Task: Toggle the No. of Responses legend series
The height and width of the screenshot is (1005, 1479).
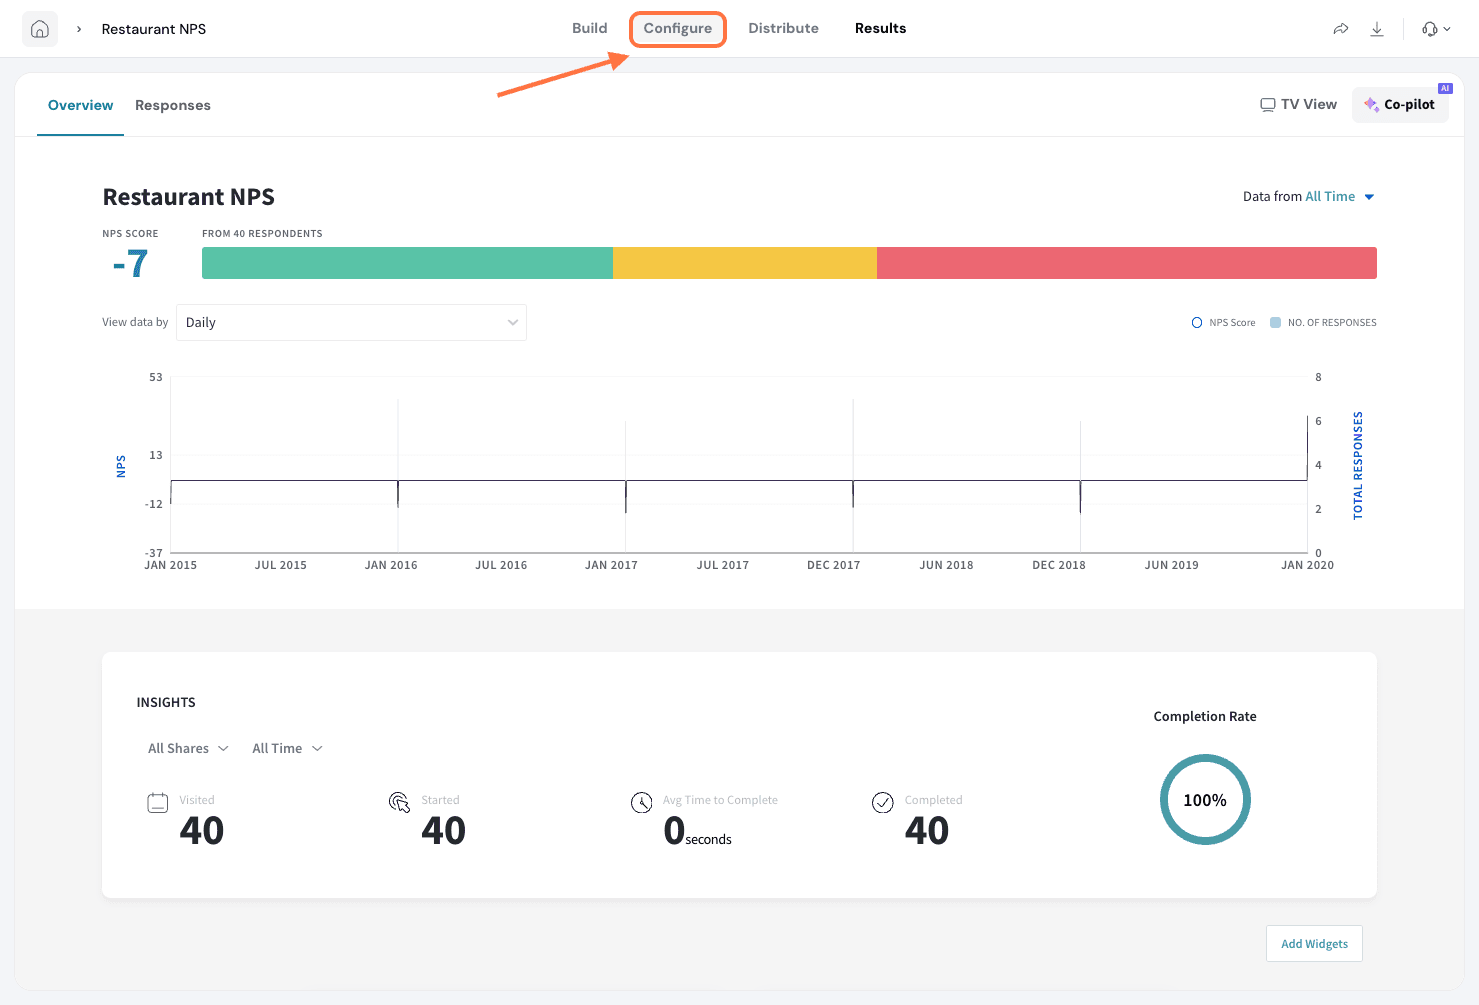Action: click(x=1322, y=323)
